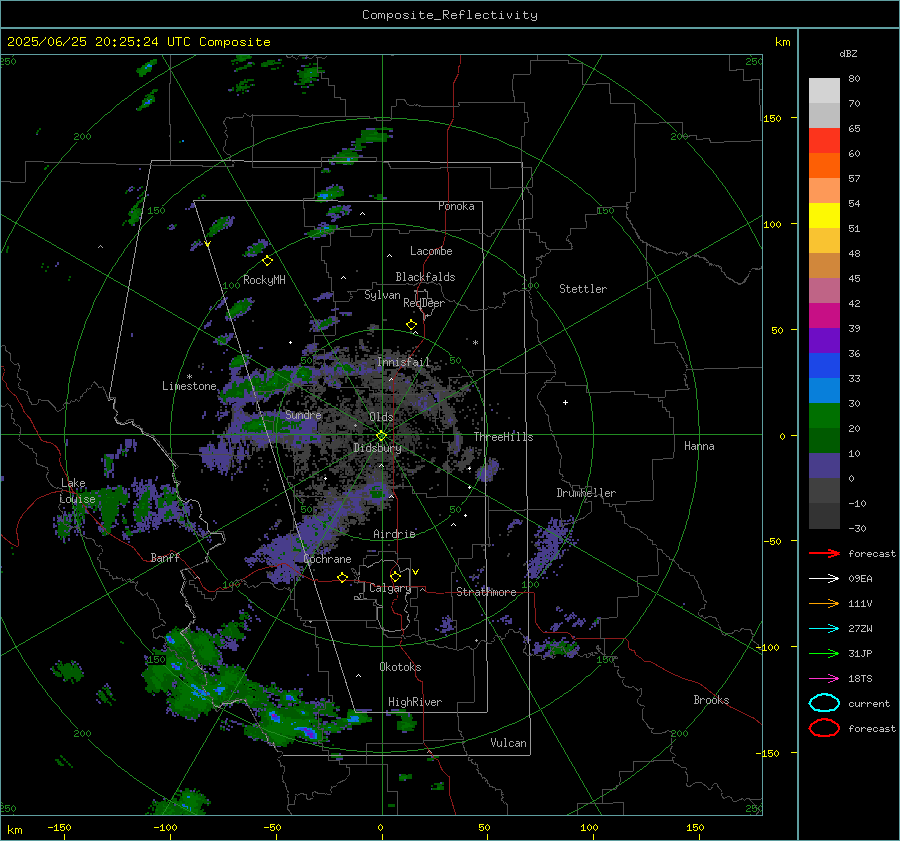Select the Strathmore label
The width and height of the screenshot is (900, 841).
pyautogui.click(x=486, y=592)
